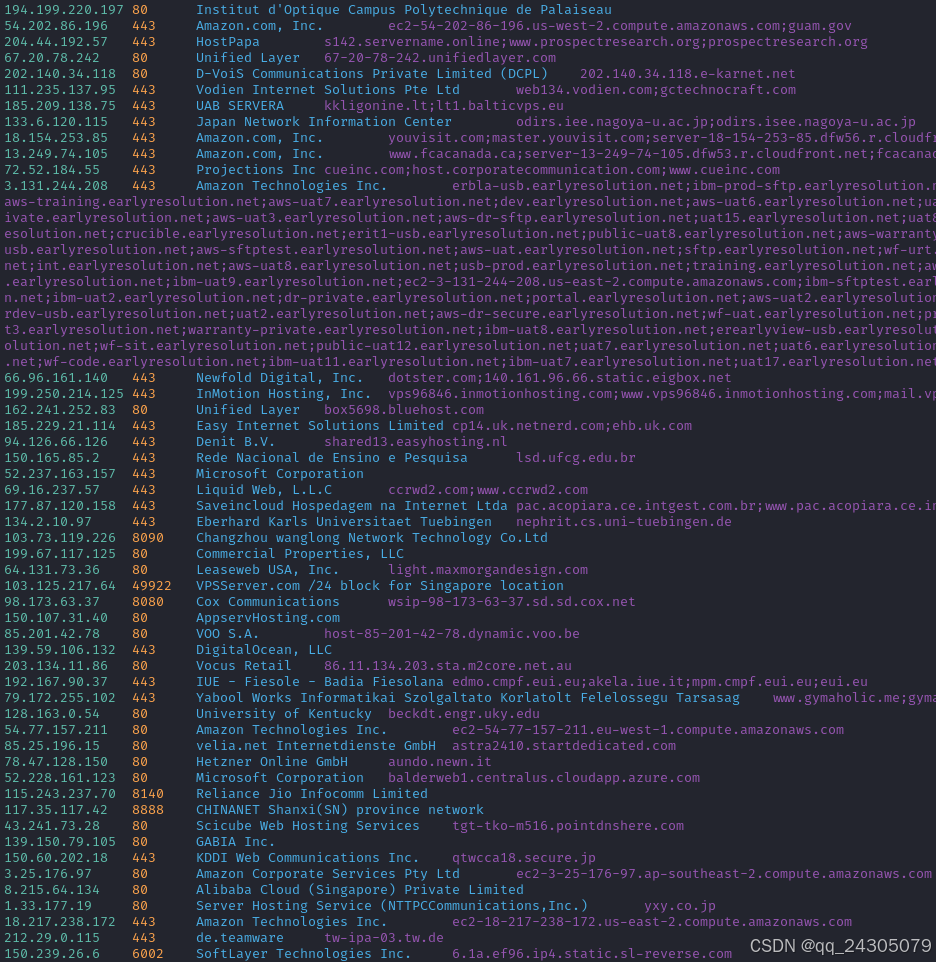Click wsip-98-173-63-37.sd.sd.cox.net hostname

512,601
